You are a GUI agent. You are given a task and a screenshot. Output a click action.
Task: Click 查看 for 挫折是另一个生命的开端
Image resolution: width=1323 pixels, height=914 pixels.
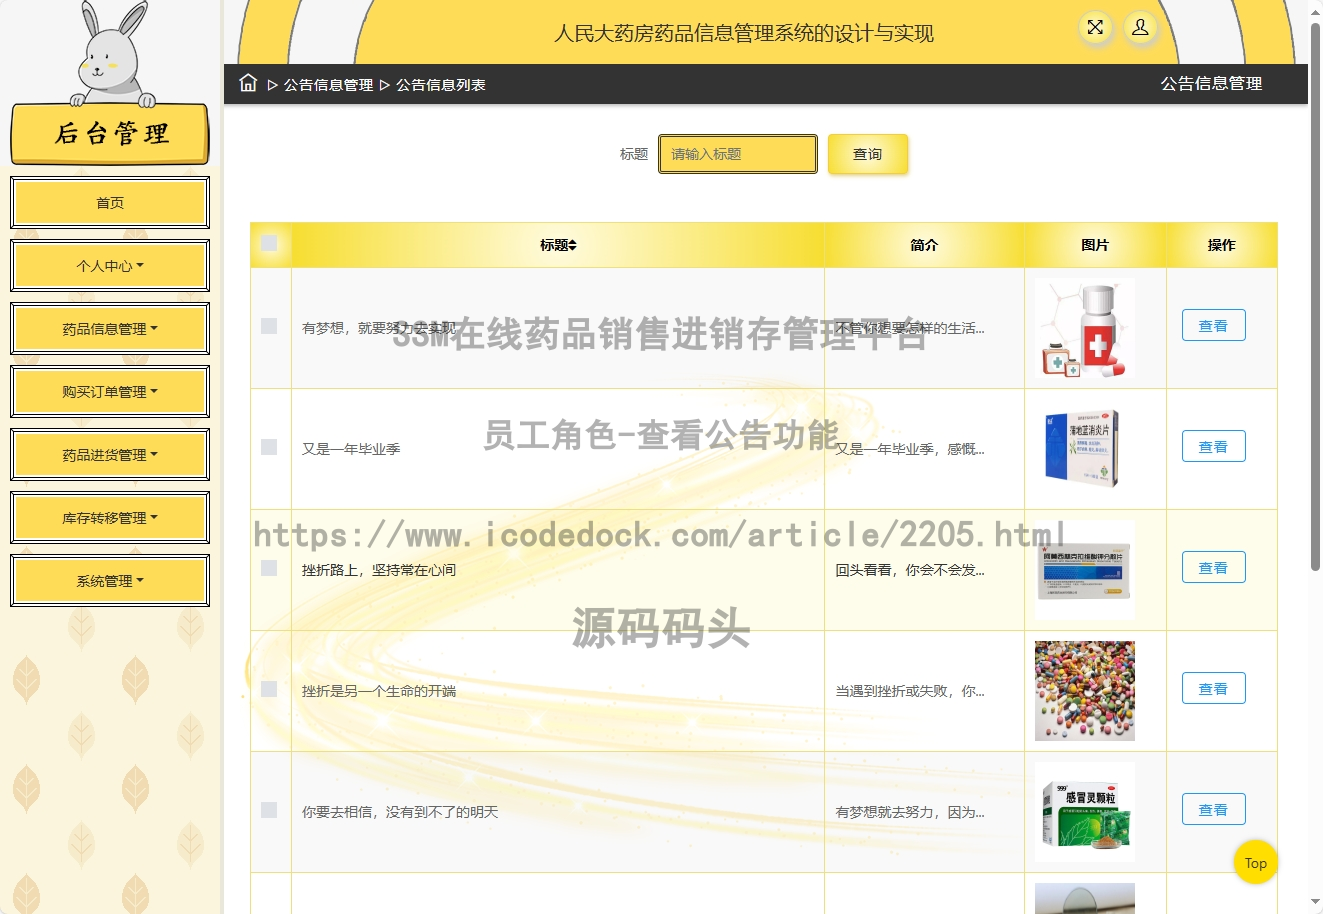(x=1213, y=688)
